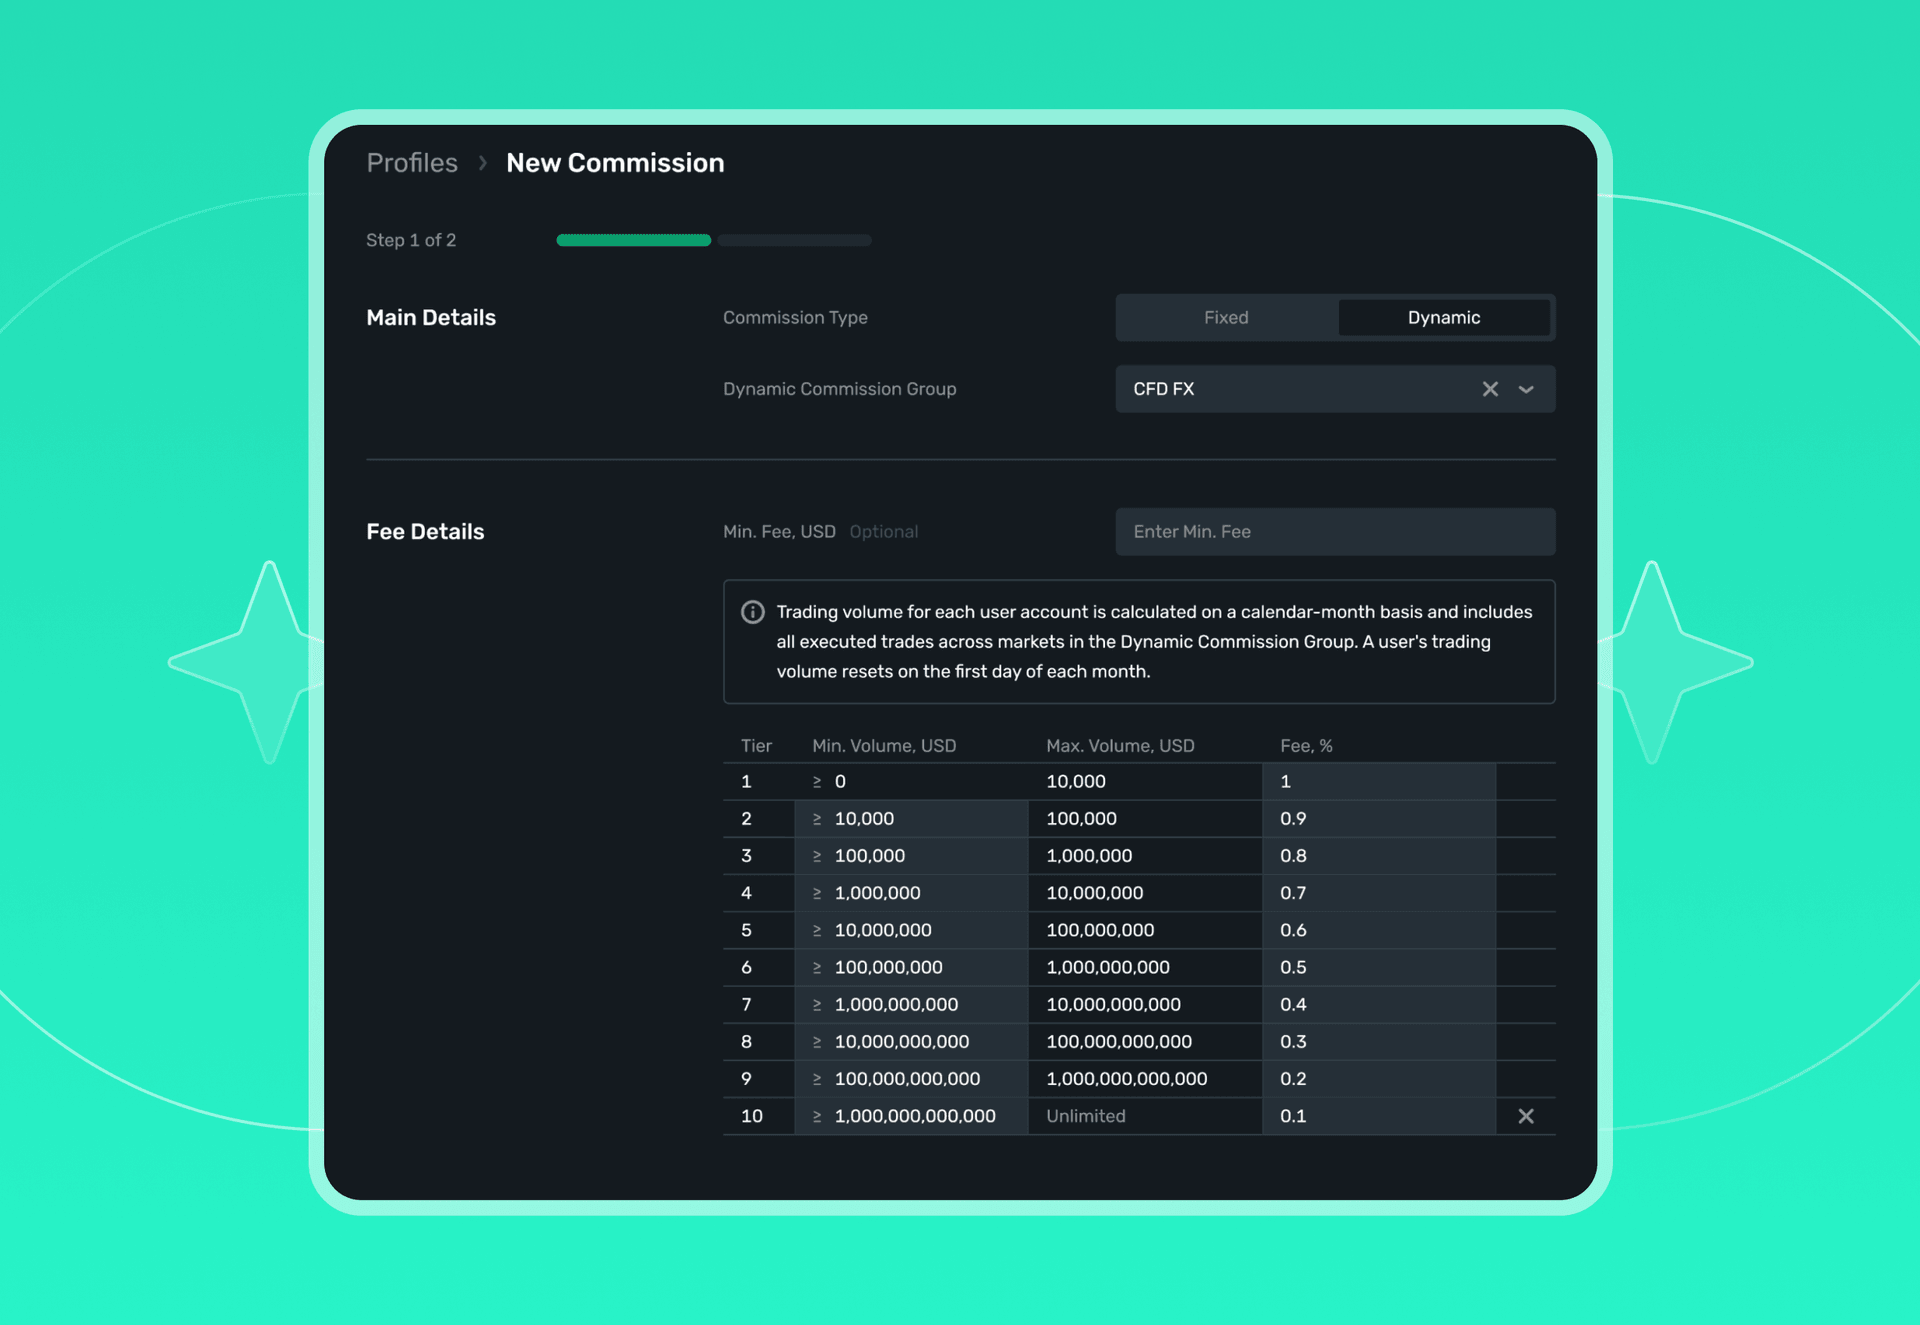Clear the CFD FX group selection

(1490, 389)
